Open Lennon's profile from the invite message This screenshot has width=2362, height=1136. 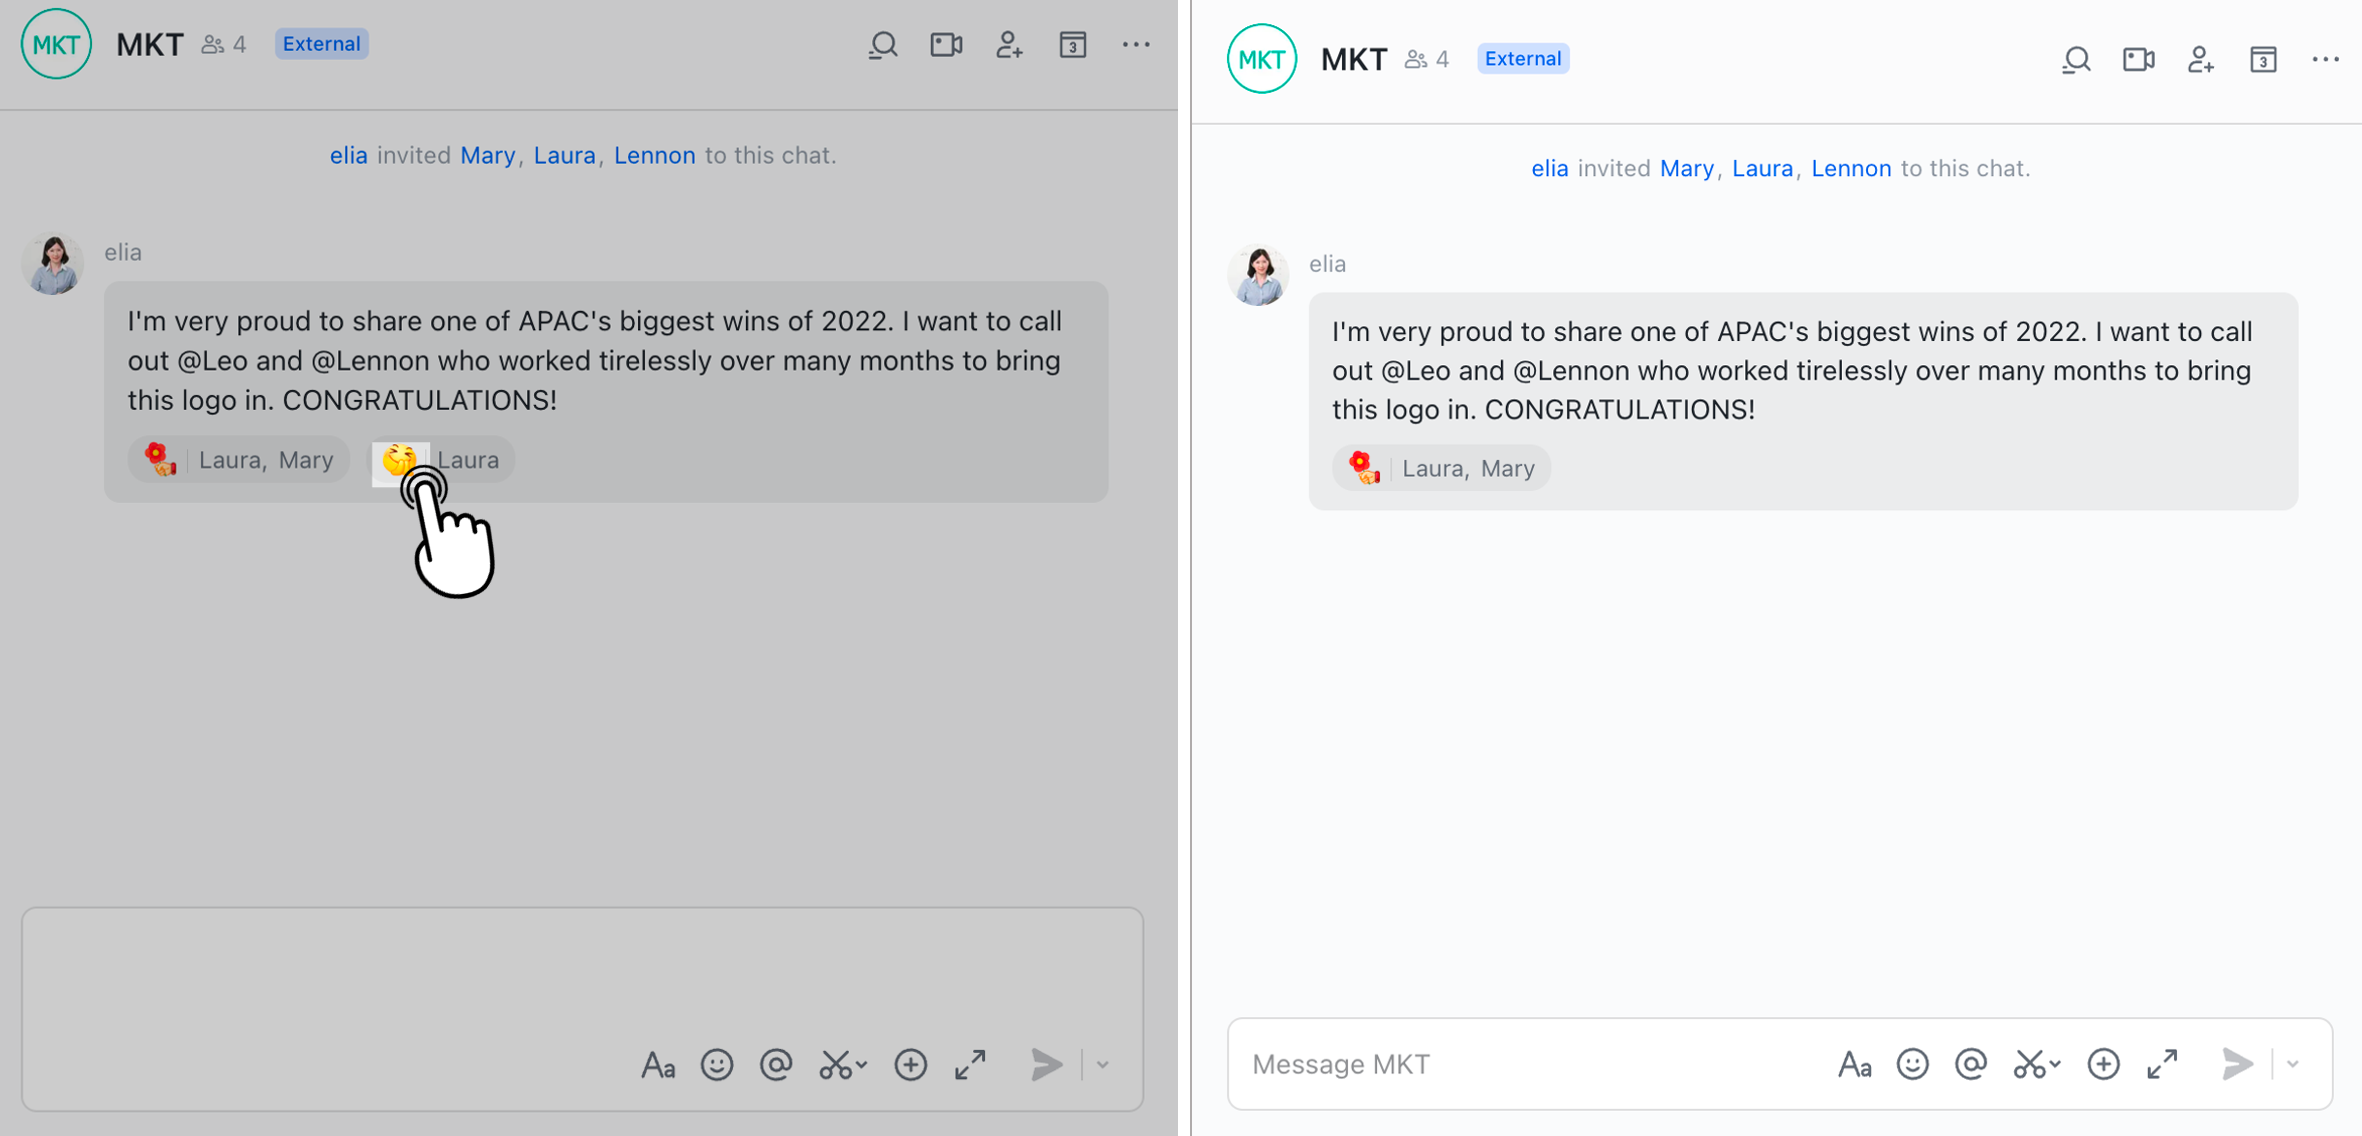coord(655,155)
